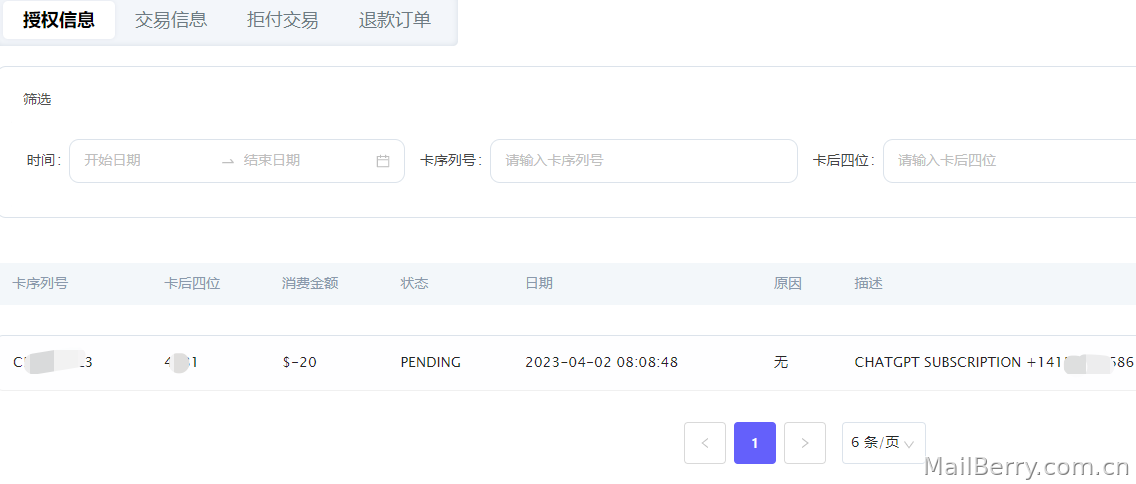Click the 描述 column header
Viewport: 1136px width, 484px height.
coord(869,283)
